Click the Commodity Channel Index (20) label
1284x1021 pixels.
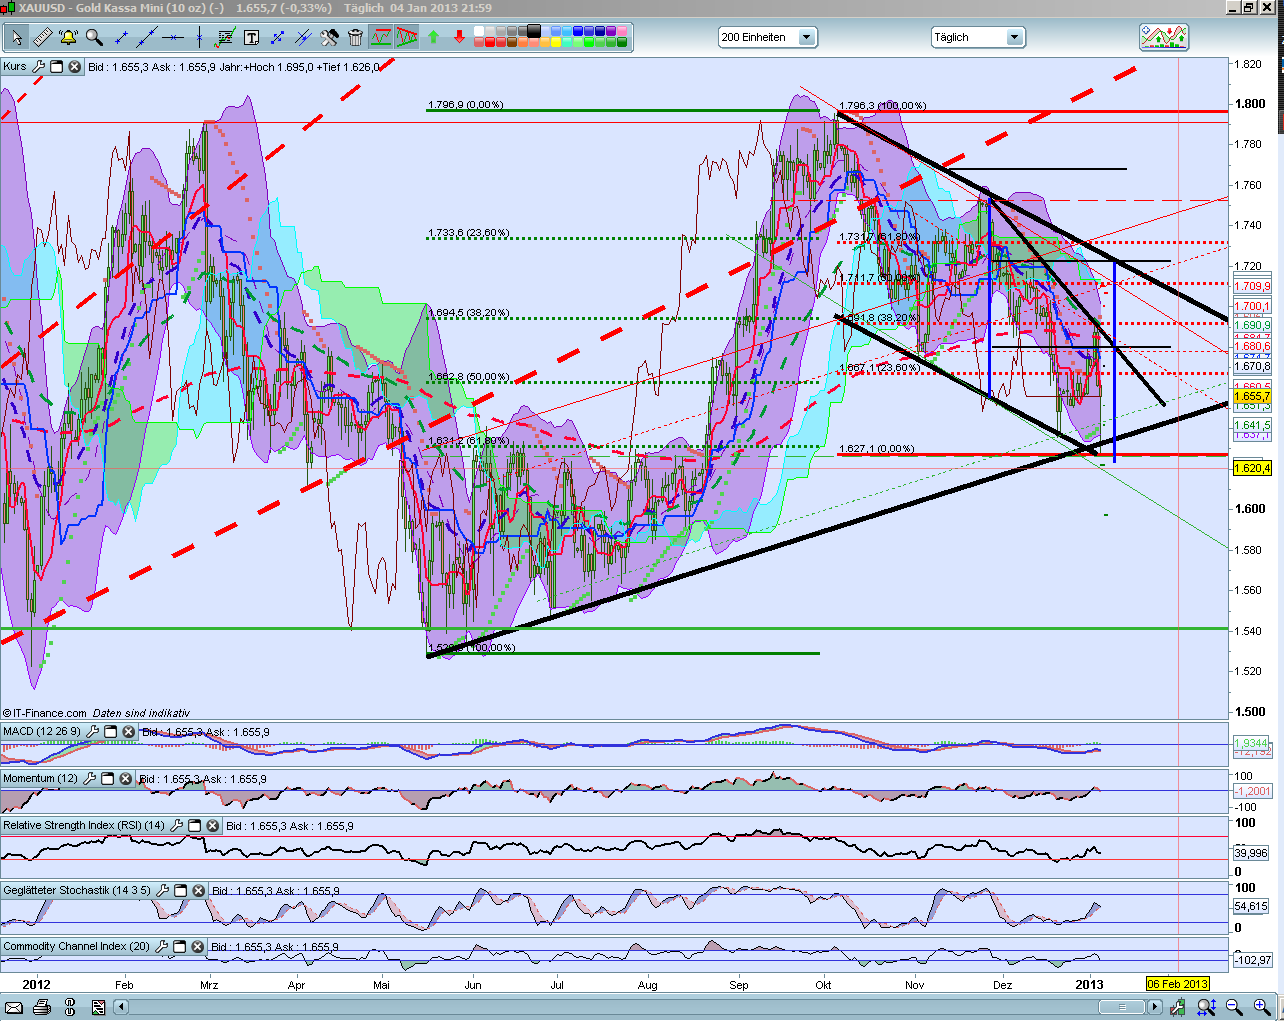point(77,946)
